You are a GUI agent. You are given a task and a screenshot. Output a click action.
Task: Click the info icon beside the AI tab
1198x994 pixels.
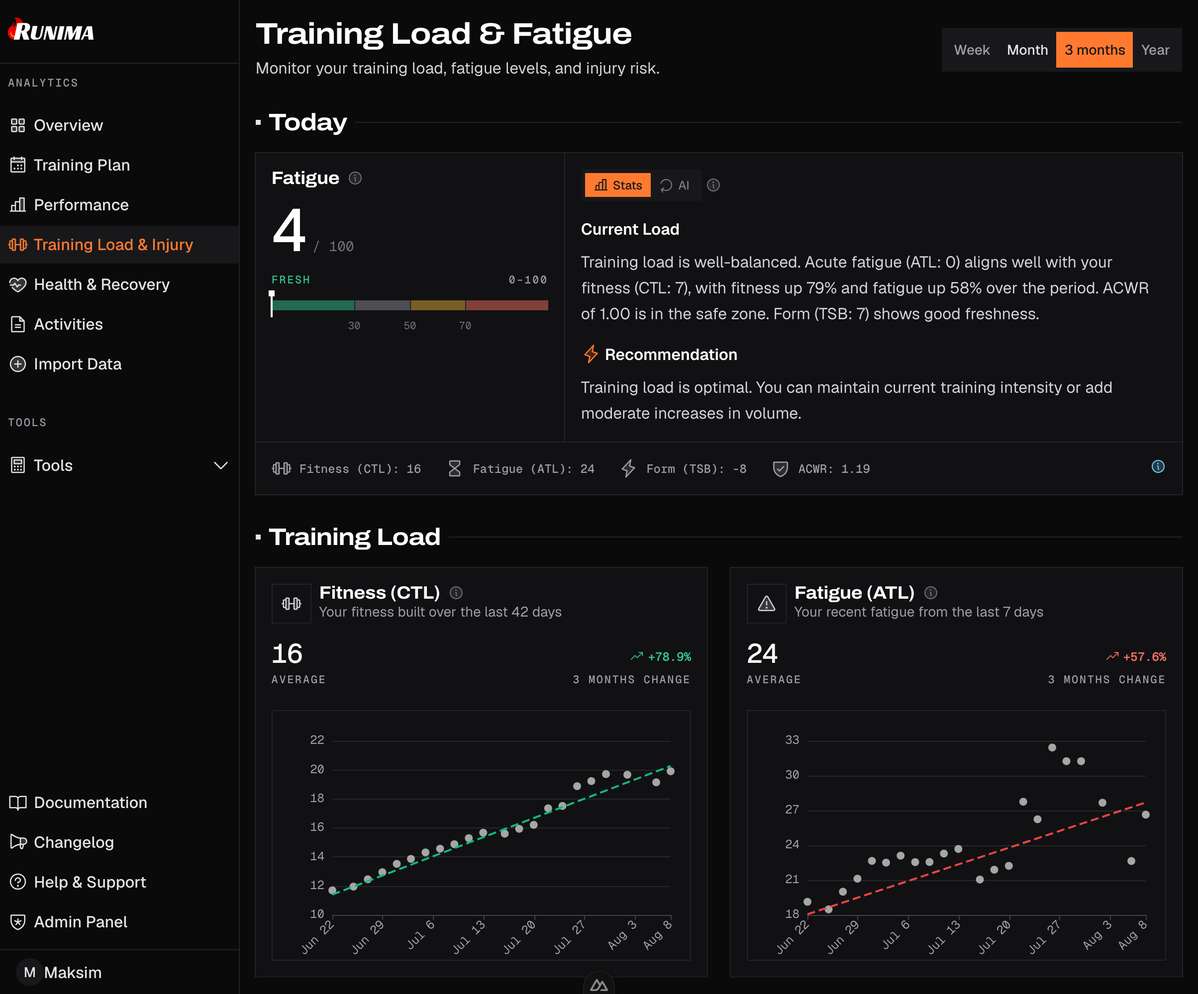(x=713, y=185)
